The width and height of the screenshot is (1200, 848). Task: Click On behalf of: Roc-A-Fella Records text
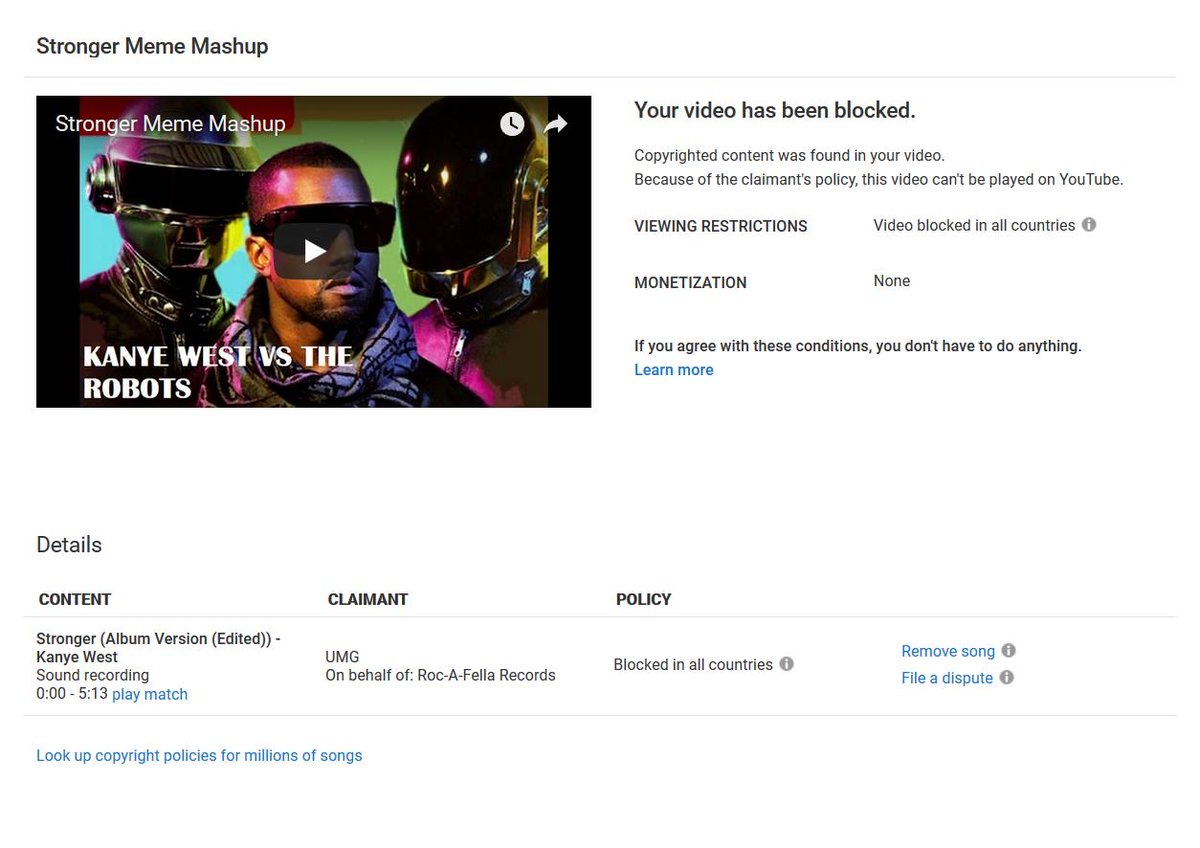click(440, 675)
